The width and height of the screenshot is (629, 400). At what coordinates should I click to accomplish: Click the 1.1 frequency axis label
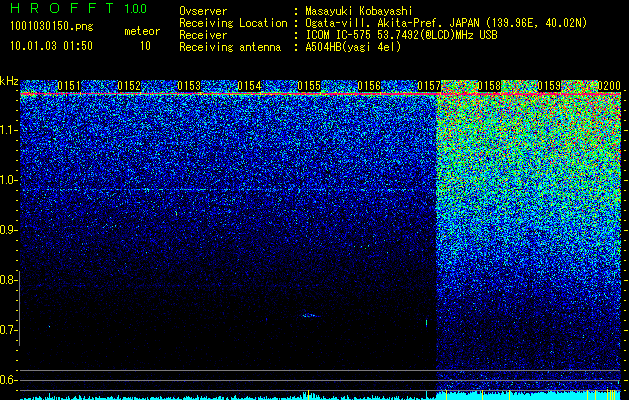[9, 130]
